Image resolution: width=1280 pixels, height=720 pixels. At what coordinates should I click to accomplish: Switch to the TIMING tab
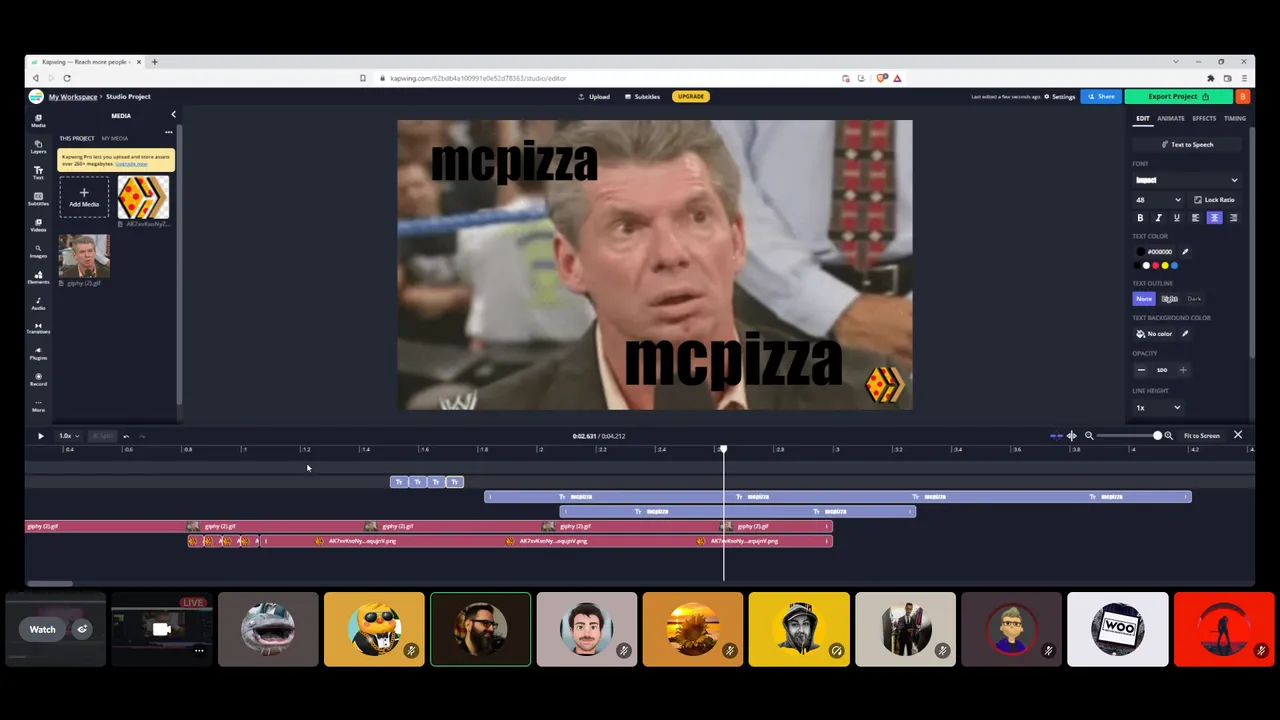[1235, 118]
